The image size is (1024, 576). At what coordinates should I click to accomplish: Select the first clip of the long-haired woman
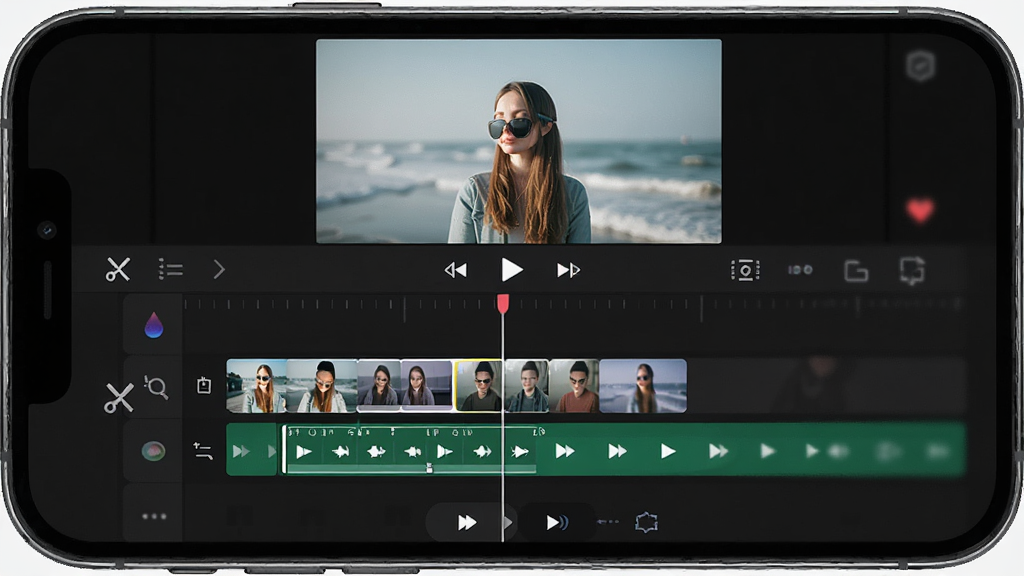pos(257,385)
